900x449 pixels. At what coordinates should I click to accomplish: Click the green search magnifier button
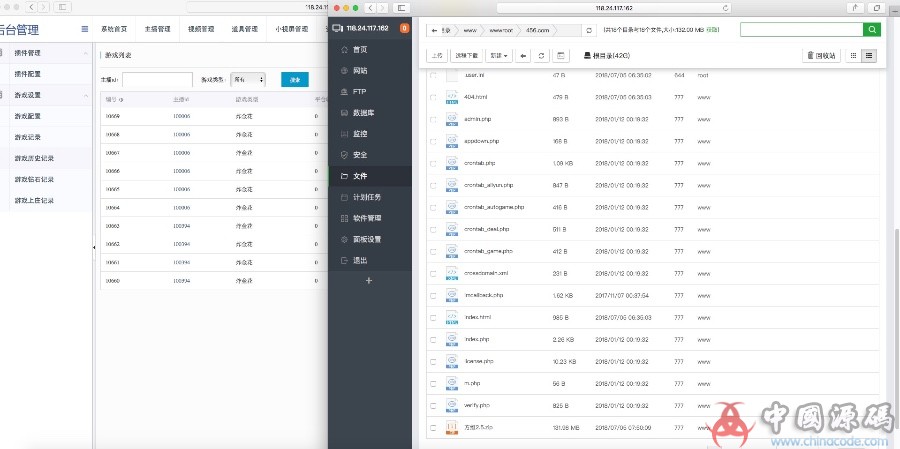pos(872,30)
